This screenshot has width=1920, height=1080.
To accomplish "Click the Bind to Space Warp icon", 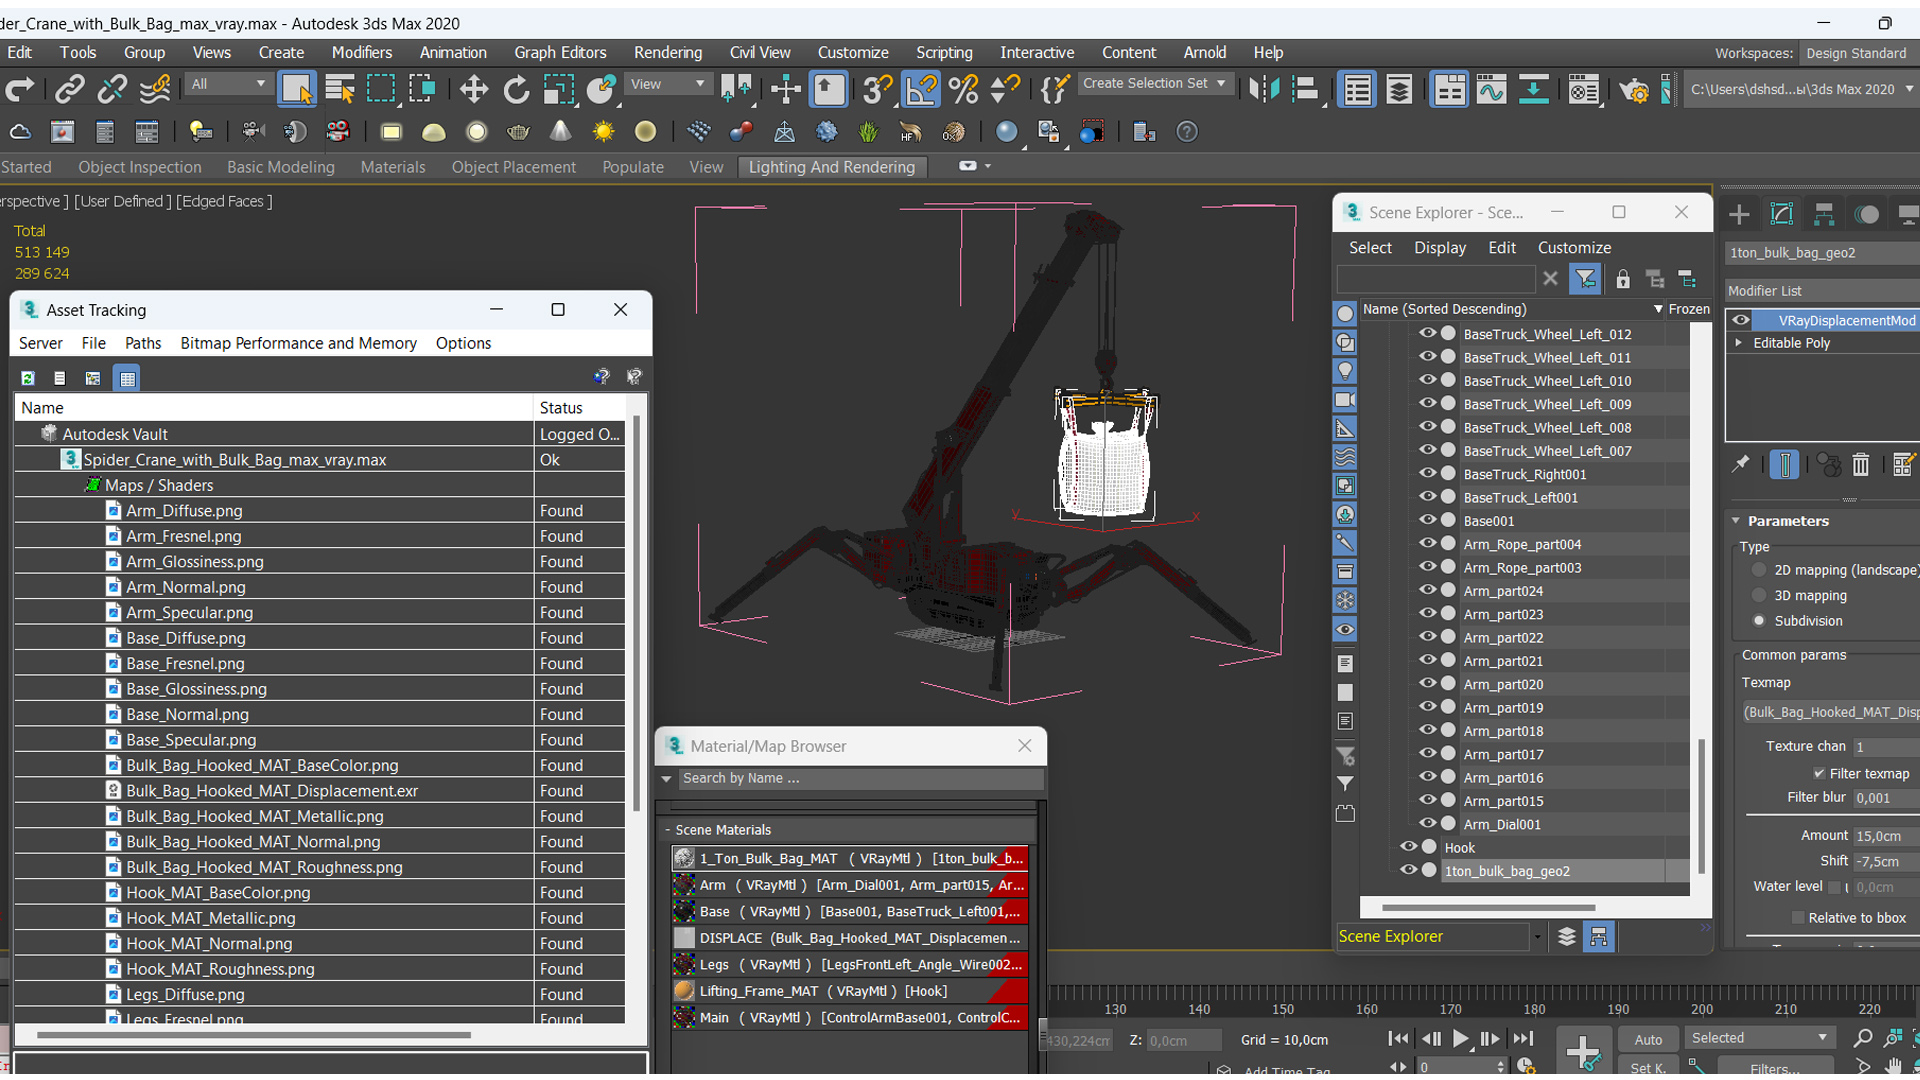I will (x=154, y=90).
